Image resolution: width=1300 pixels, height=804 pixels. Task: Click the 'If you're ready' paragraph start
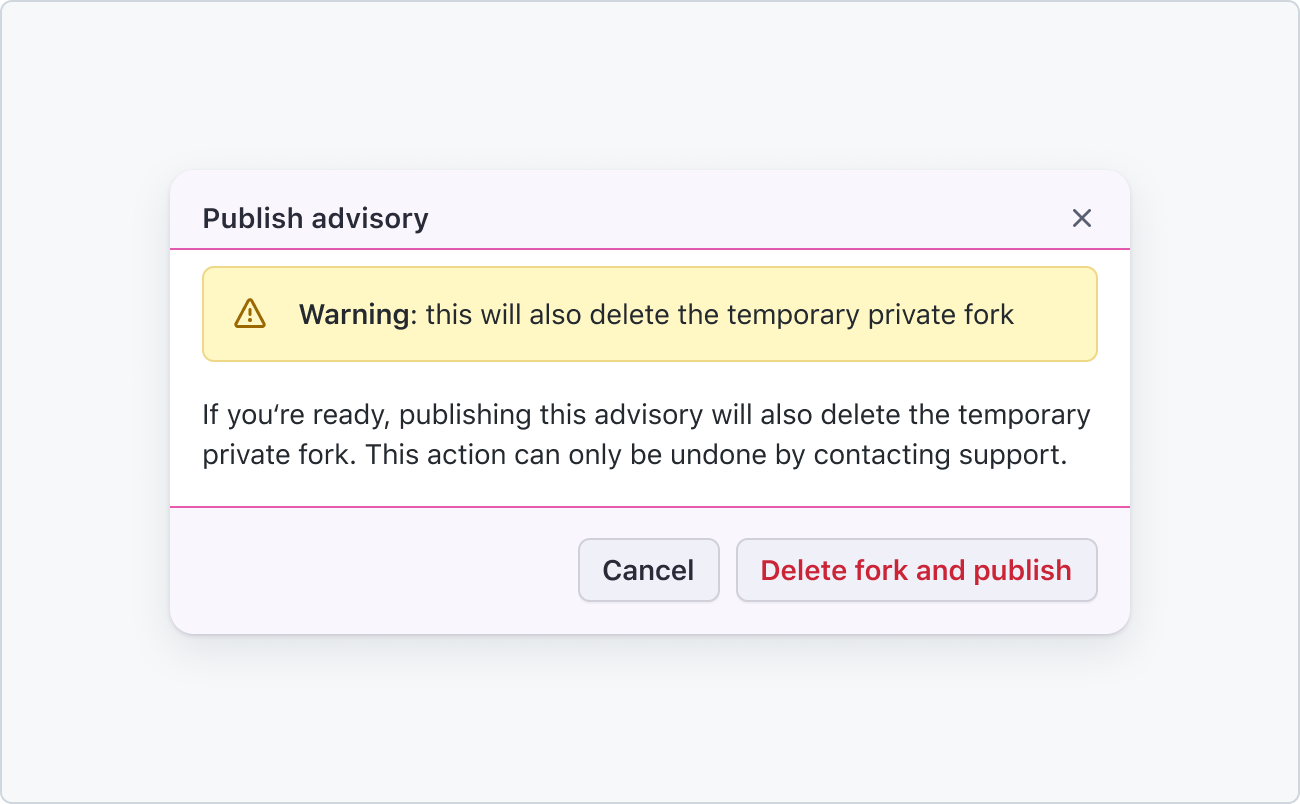296,414
